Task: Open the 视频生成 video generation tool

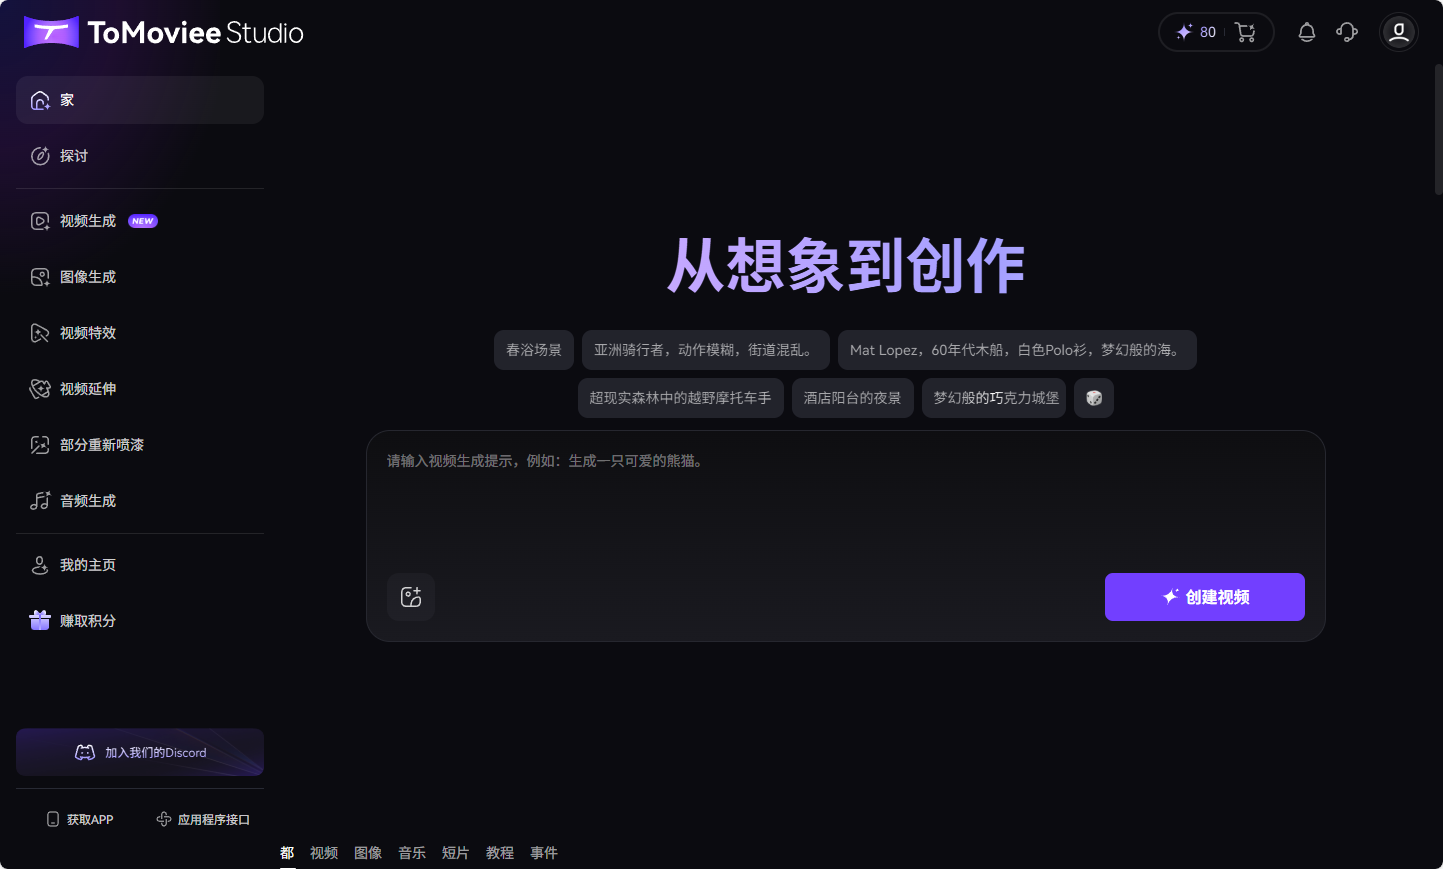Action: [x=88, y=220]
